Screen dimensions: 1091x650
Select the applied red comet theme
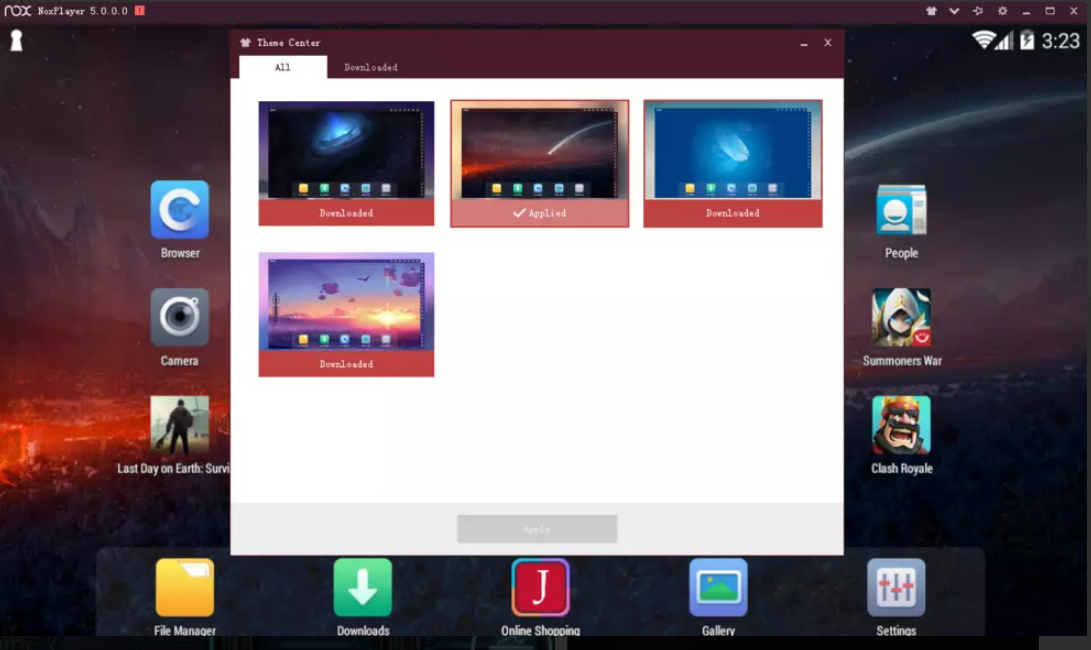539,151
